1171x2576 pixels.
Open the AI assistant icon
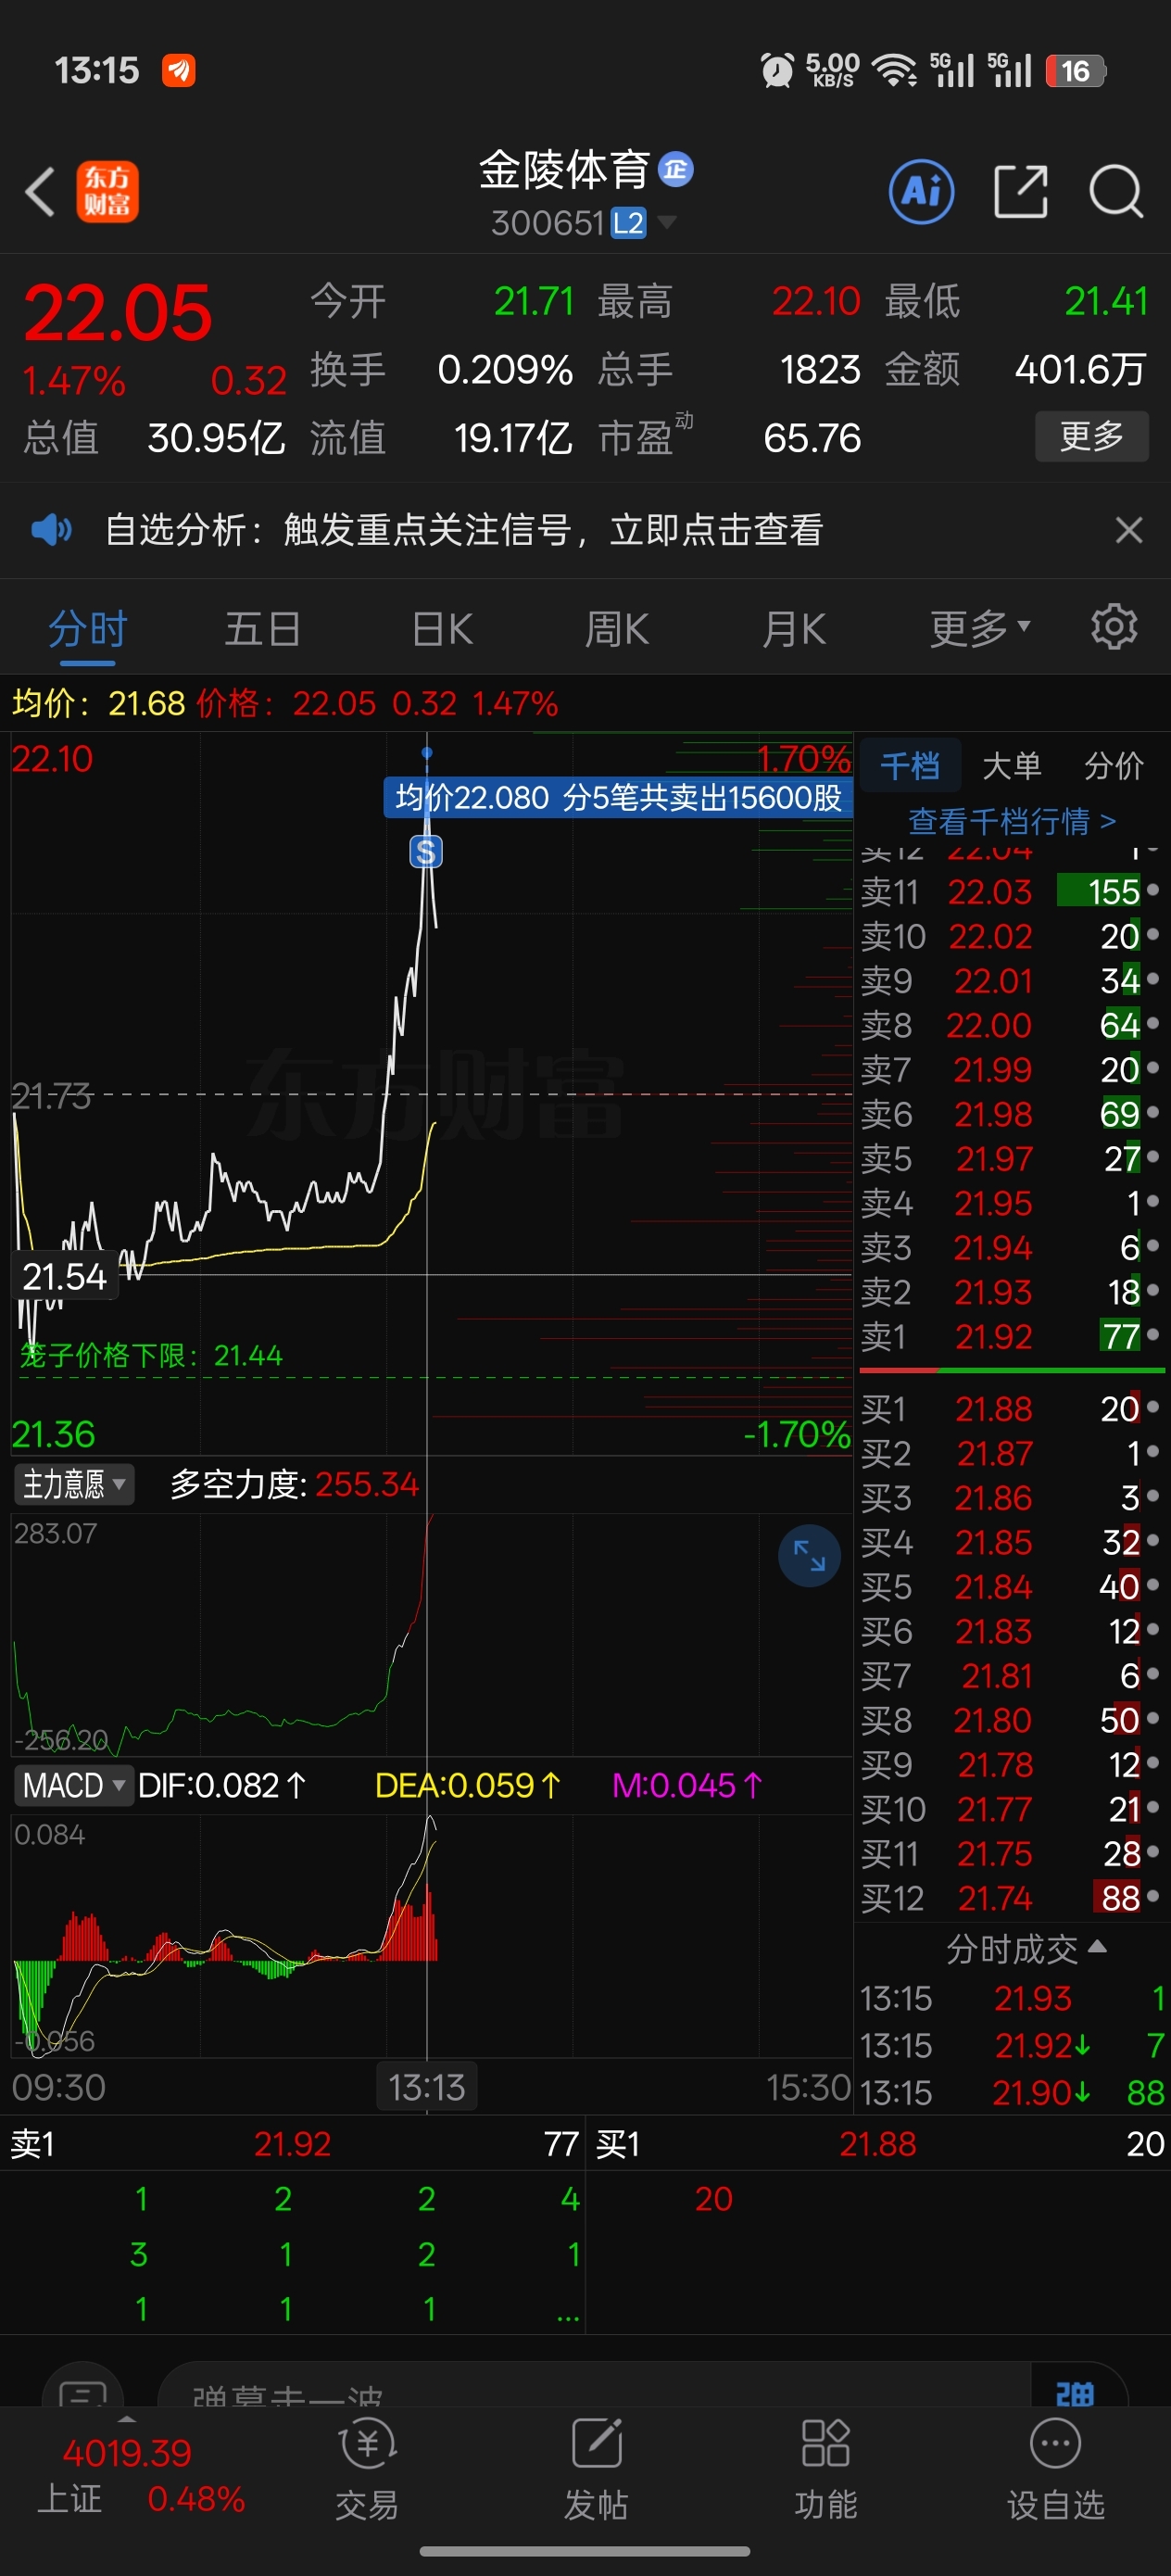coord(921,191)
